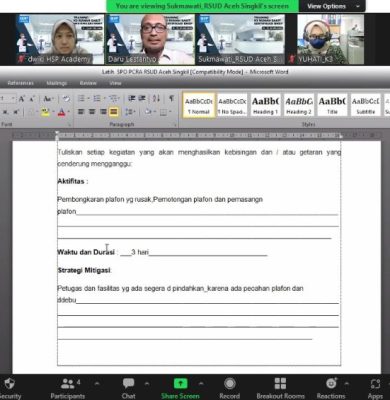Click the Grow Font icon in Word
This screenshot has height=400, width=390.
[22, 99]
